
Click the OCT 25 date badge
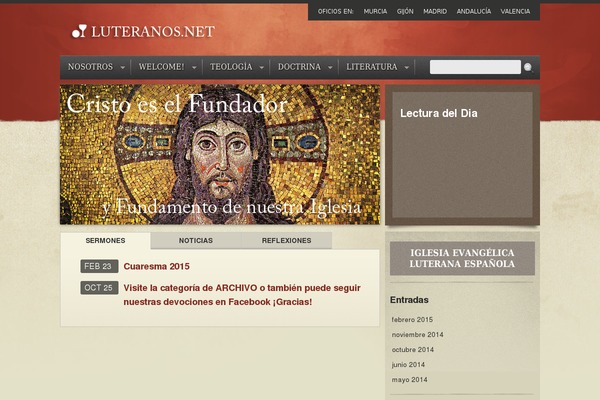(x=99, y=288)
